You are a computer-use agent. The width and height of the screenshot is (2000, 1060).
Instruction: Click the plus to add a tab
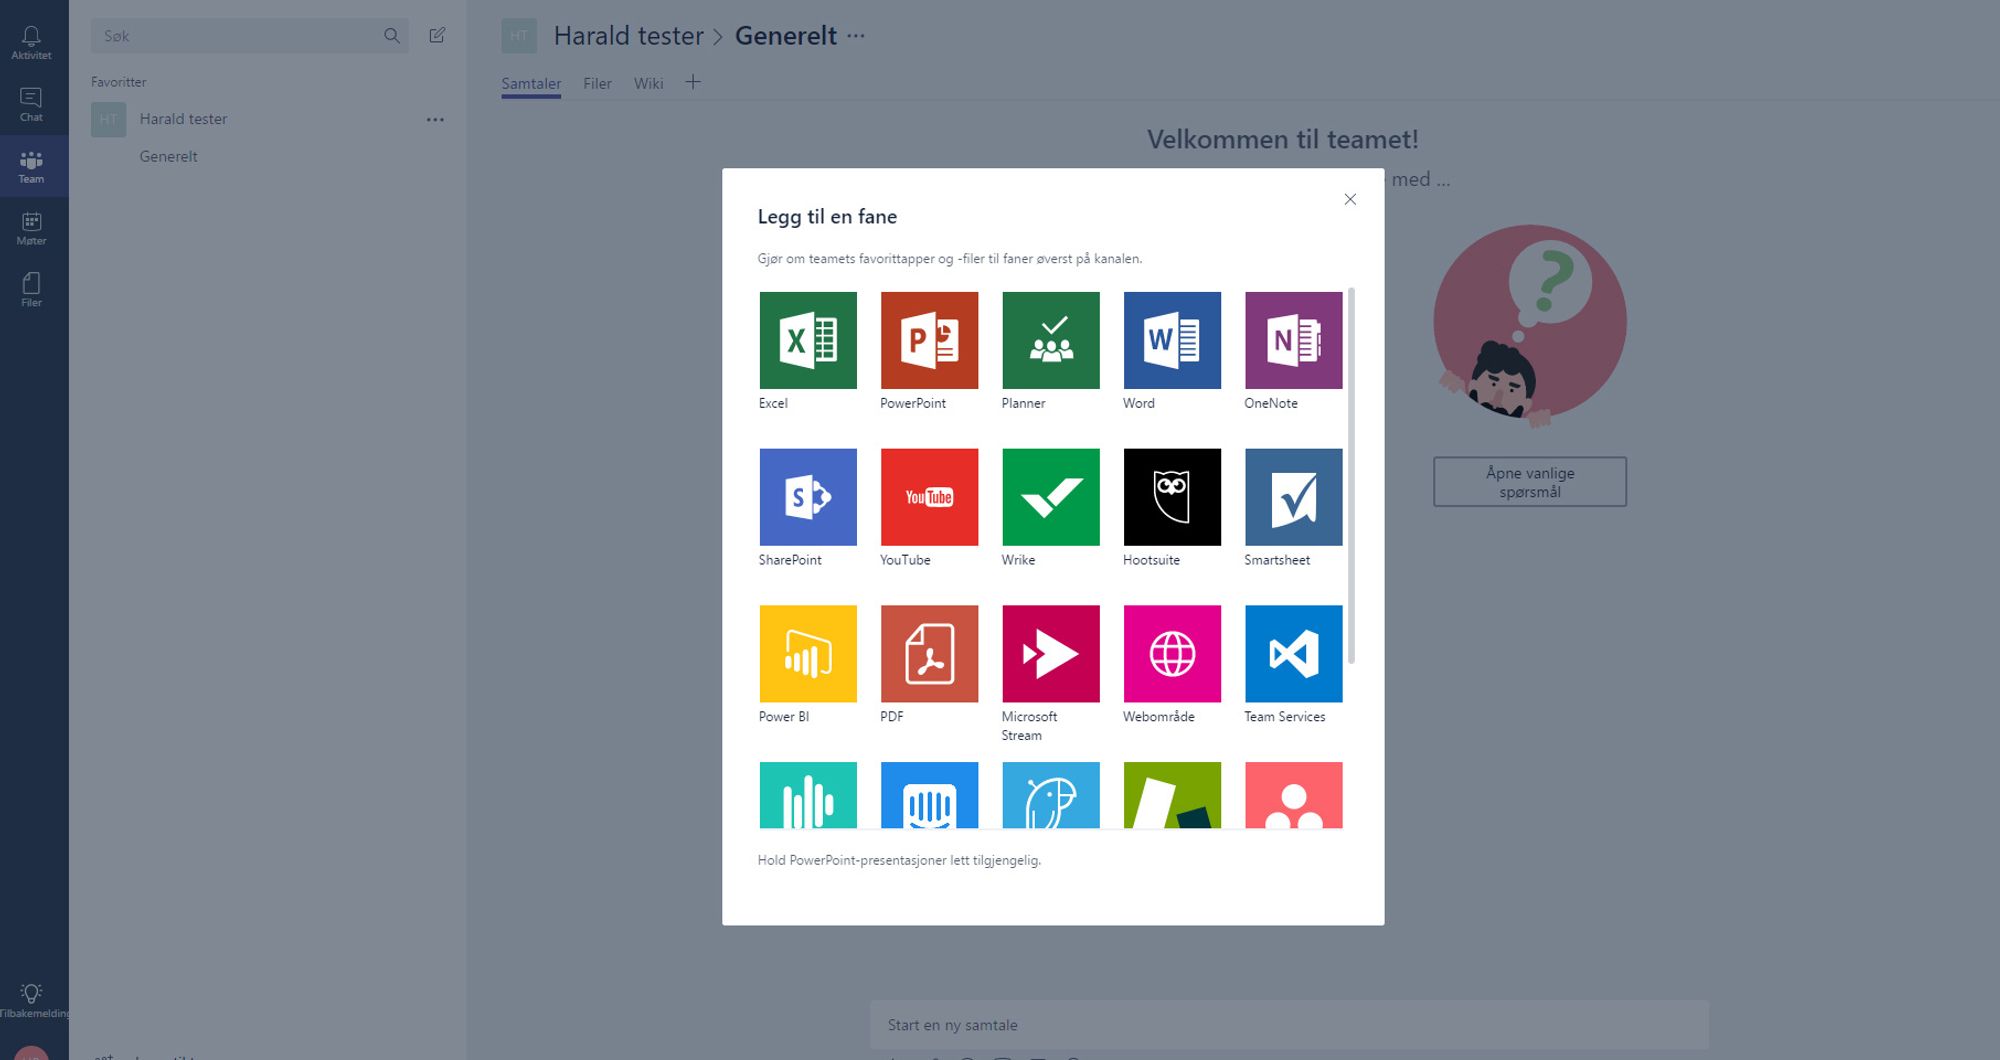(693, 82)
